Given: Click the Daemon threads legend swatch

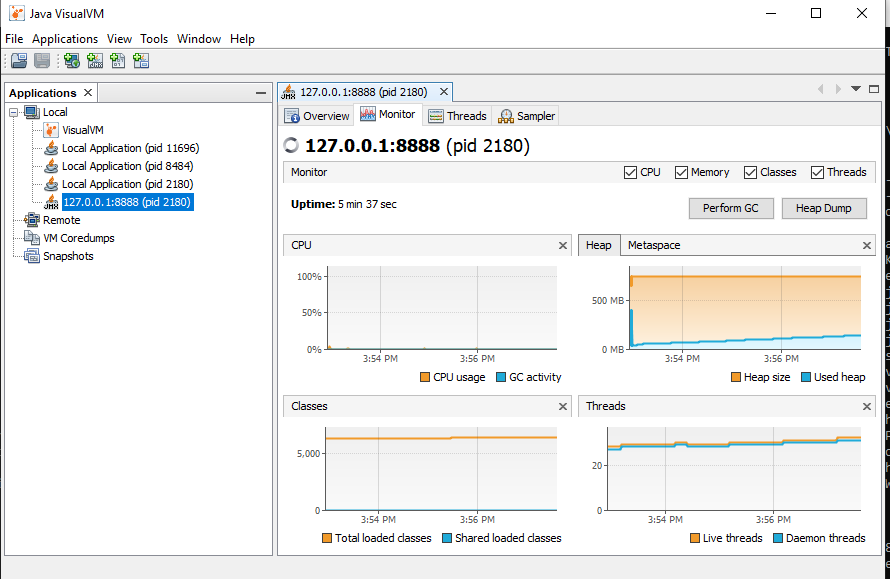Looking at the screenshot, I should (778, 538).
